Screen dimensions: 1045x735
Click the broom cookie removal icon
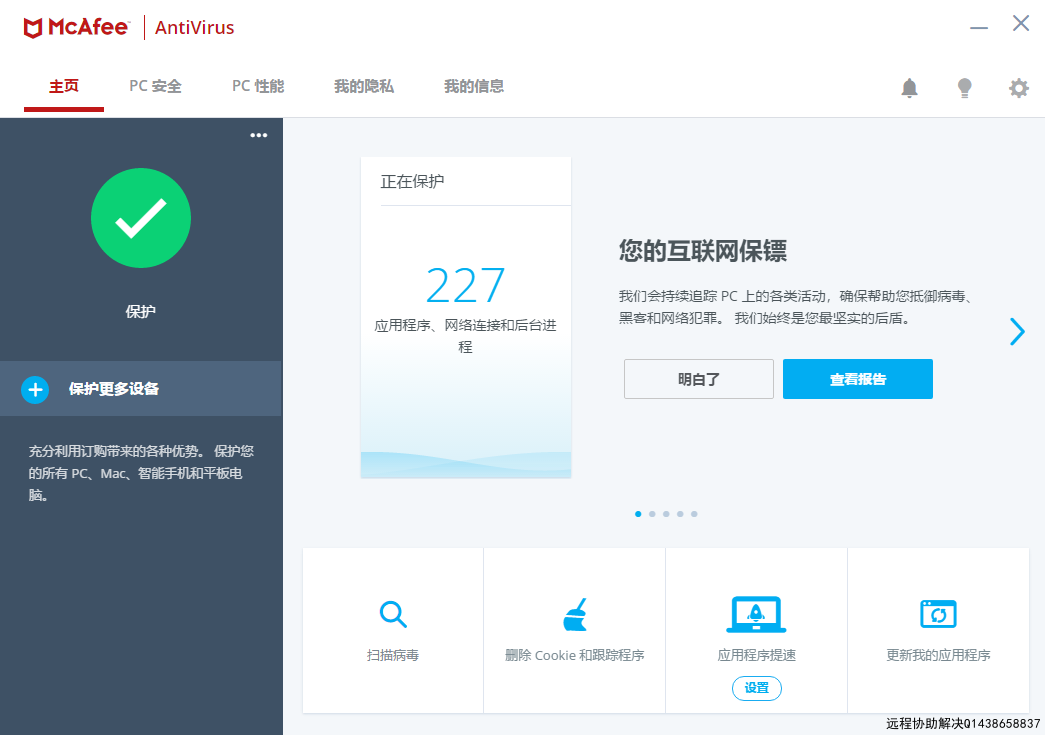tap(574, 614)
